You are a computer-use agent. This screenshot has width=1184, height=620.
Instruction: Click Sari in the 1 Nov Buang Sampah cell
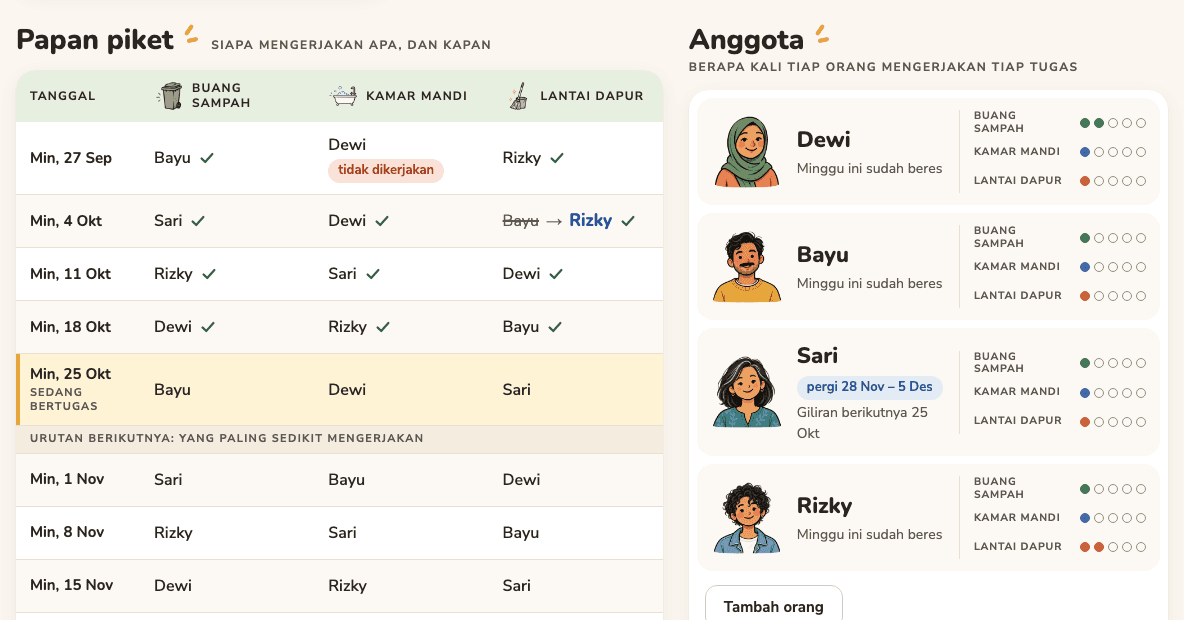[168, 480]
